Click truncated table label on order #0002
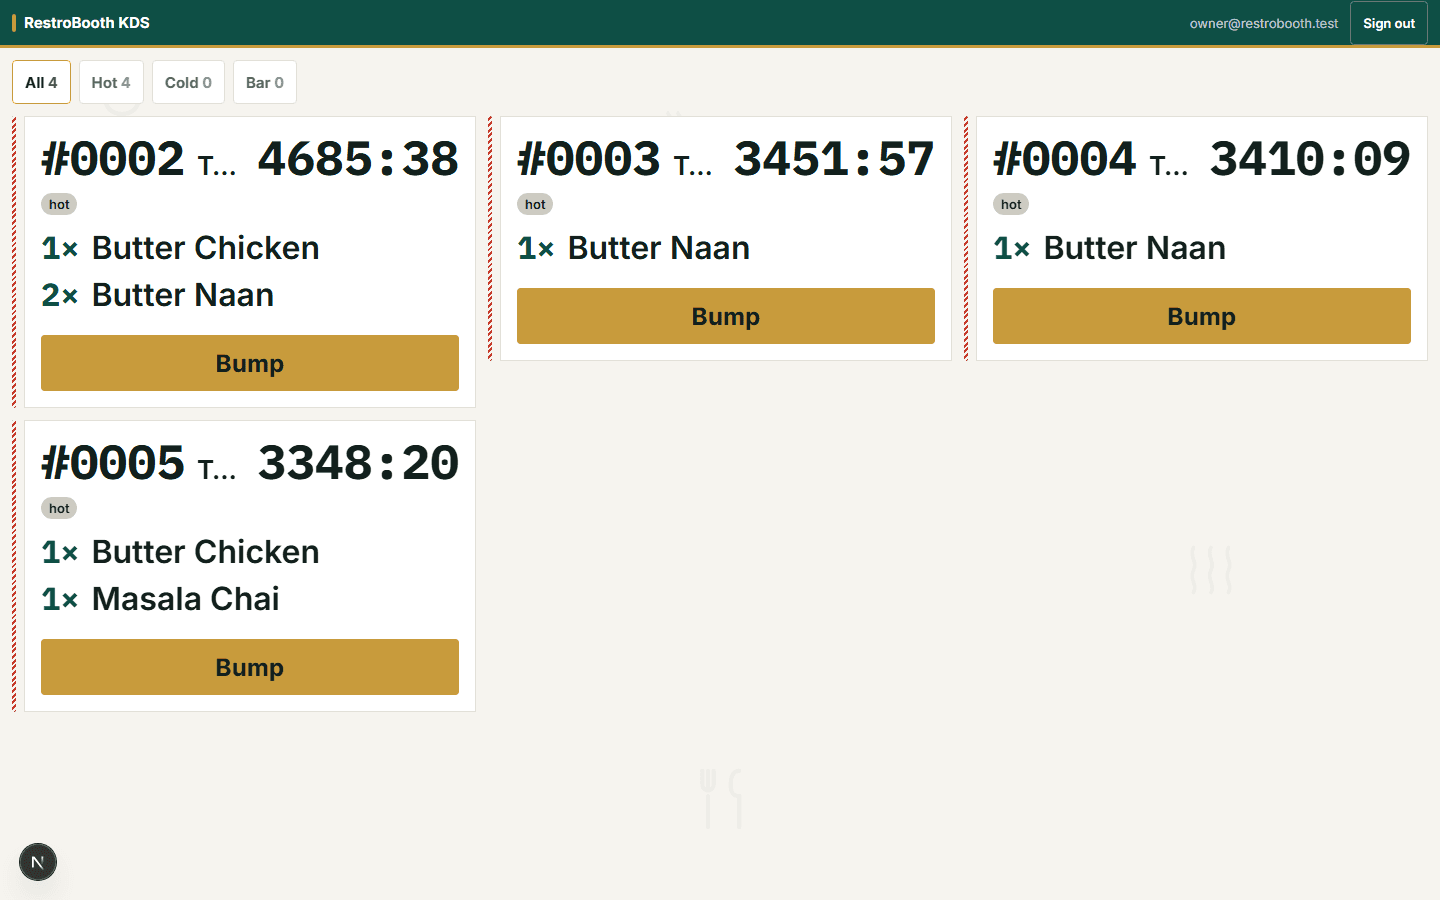 [217, 166]
